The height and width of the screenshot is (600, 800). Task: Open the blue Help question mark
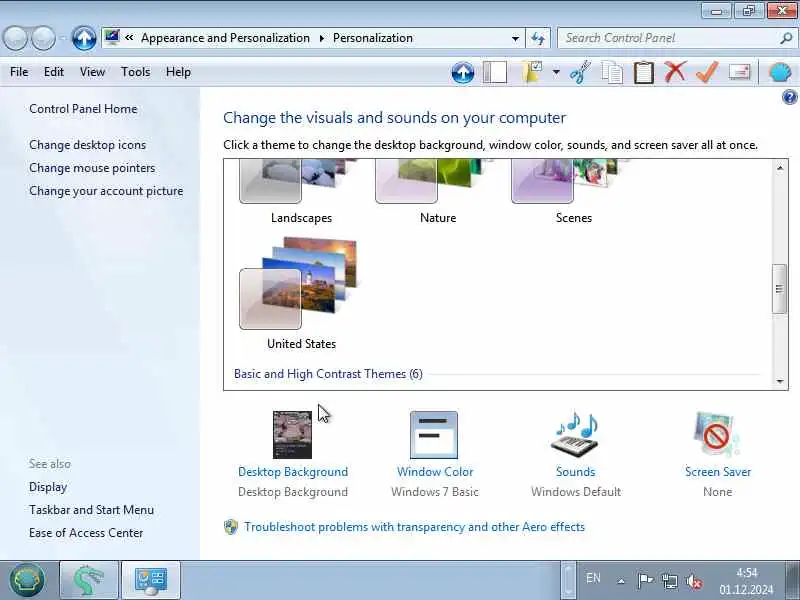pos(789,96)
